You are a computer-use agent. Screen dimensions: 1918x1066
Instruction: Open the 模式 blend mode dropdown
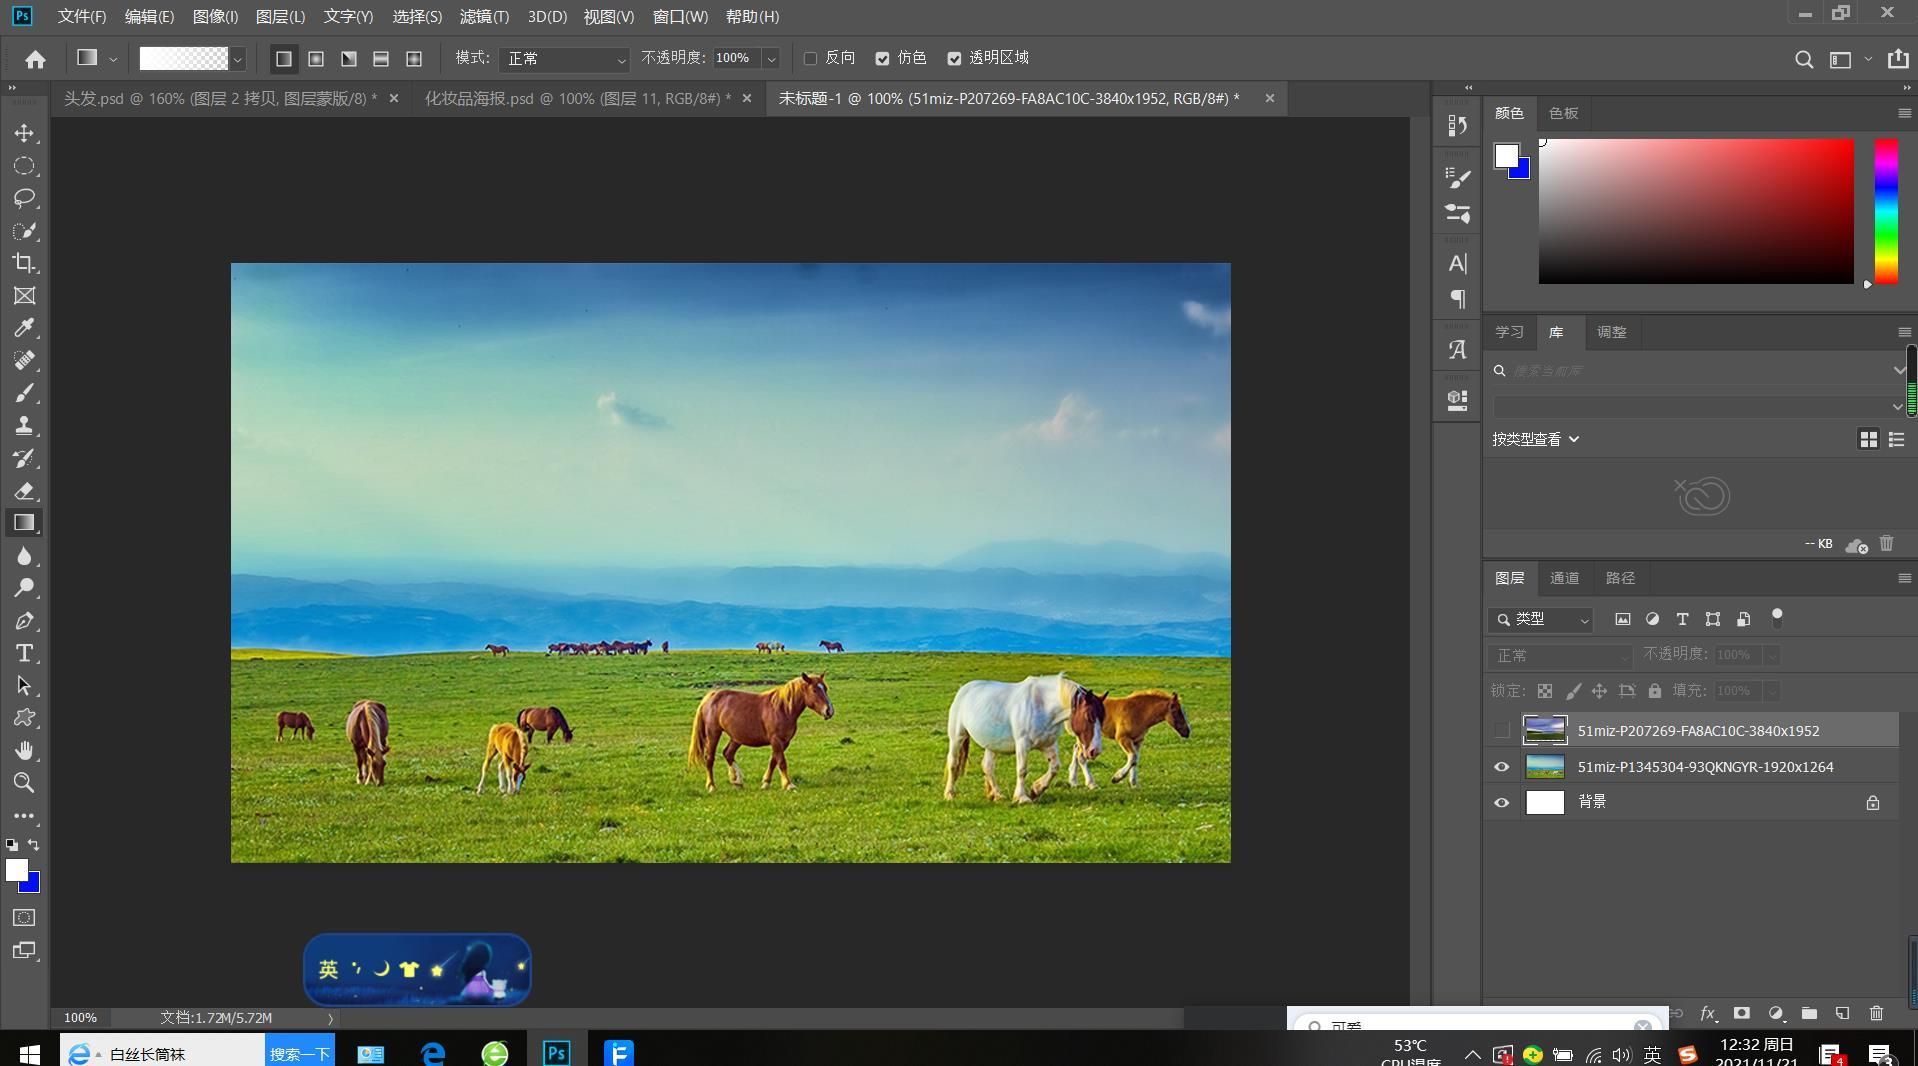point(564,59)
